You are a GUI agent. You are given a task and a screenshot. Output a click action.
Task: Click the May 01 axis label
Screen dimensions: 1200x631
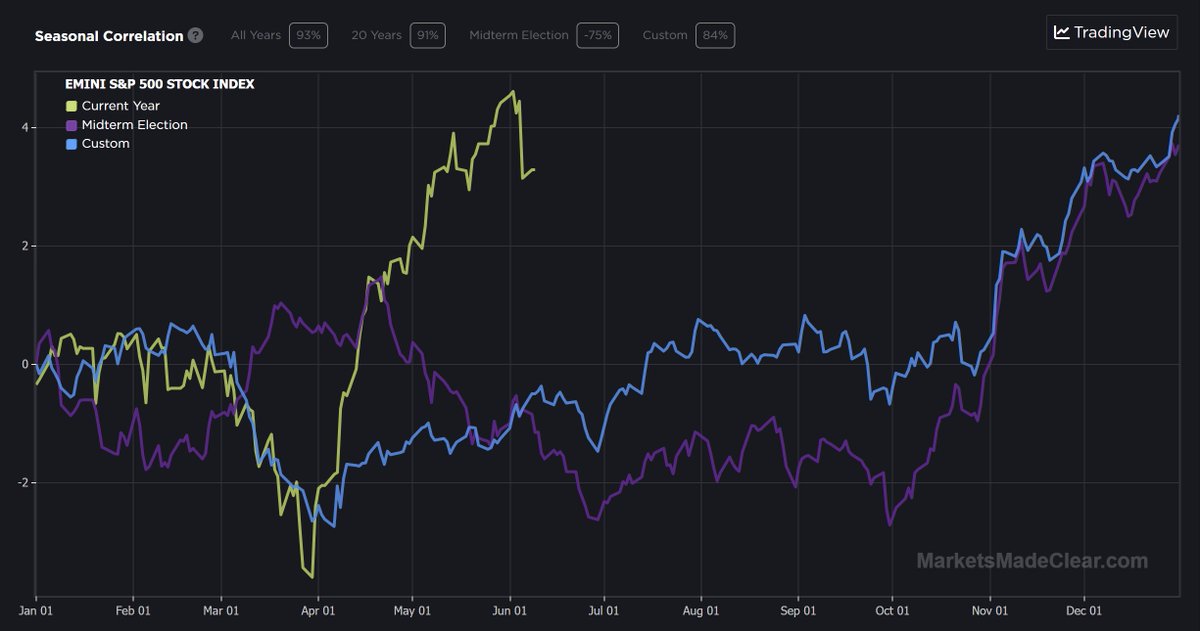(x=412, y=610)
